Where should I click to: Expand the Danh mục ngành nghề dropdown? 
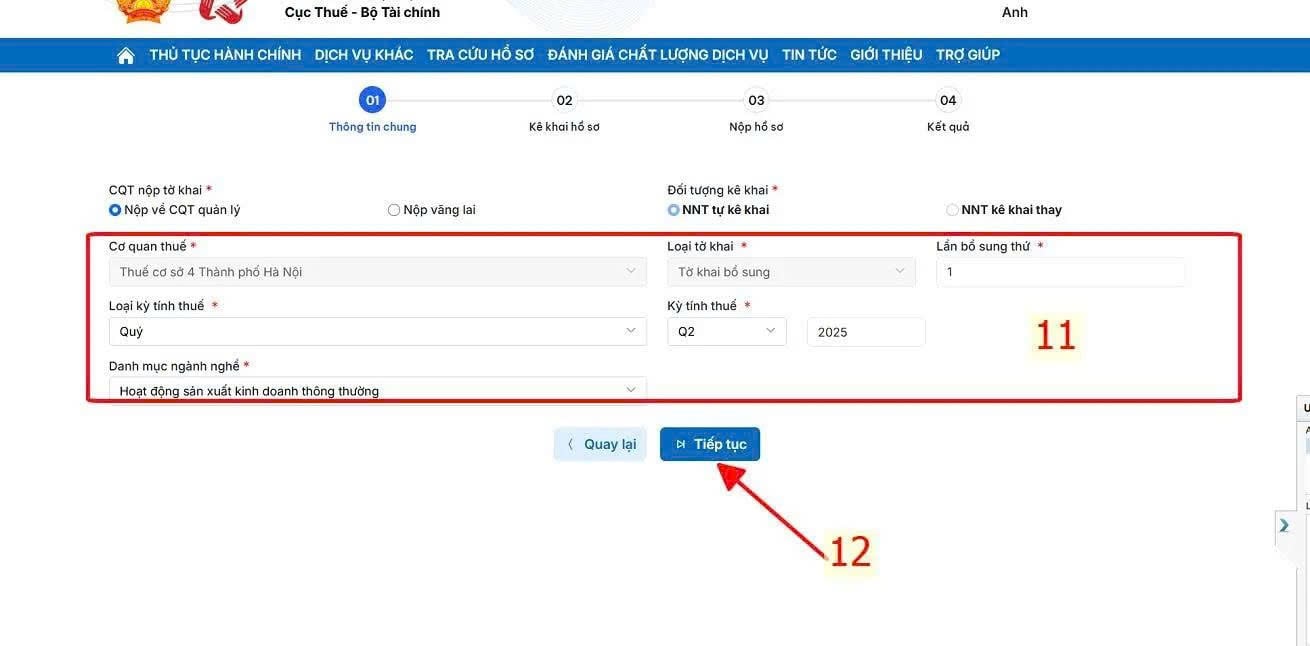(x=378, y=391)
